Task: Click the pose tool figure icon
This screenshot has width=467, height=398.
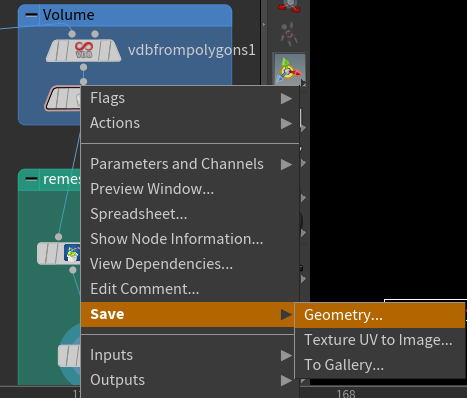Action: [289, 34]
